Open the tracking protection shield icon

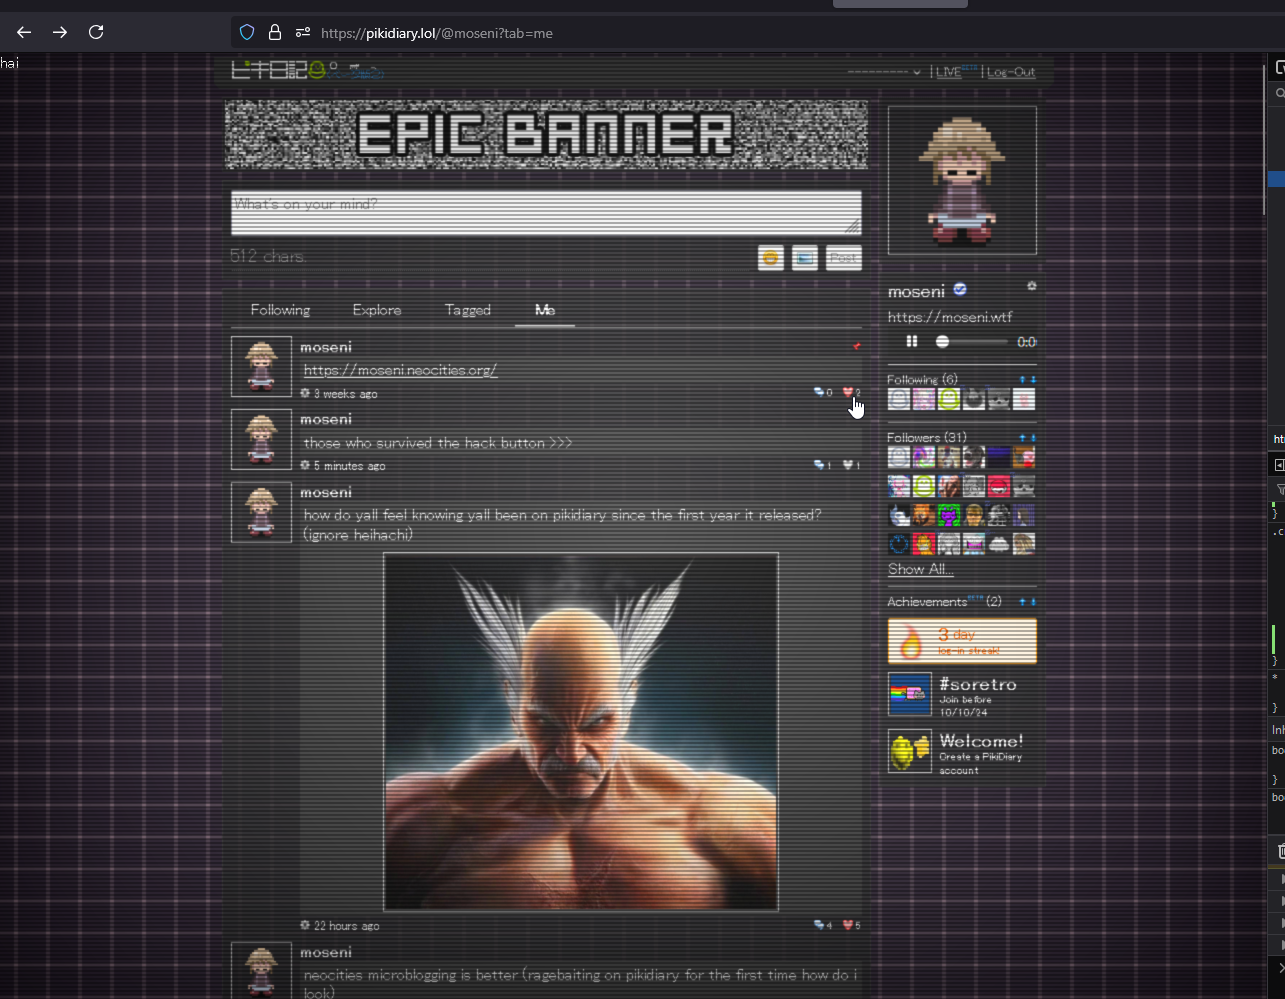point(247,32)
